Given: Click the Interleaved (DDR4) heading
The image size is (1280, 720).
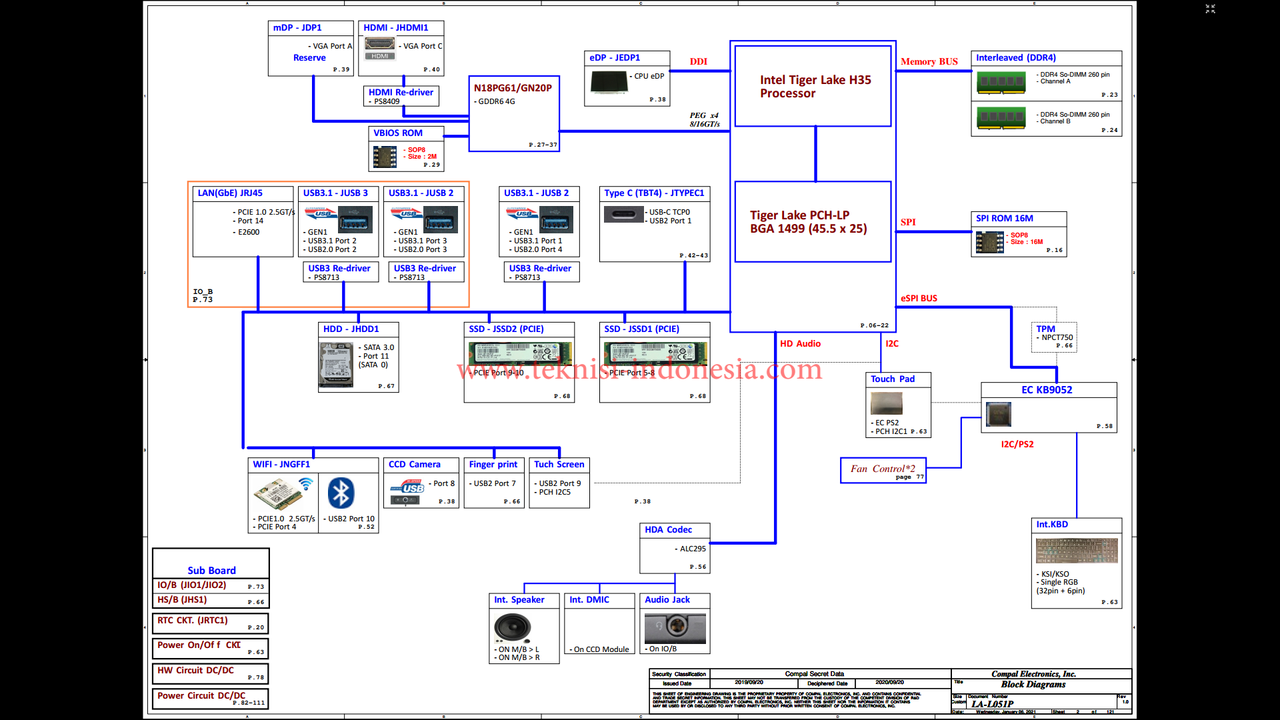Looking at the screenshot, I should click(x=1016, y=58).
